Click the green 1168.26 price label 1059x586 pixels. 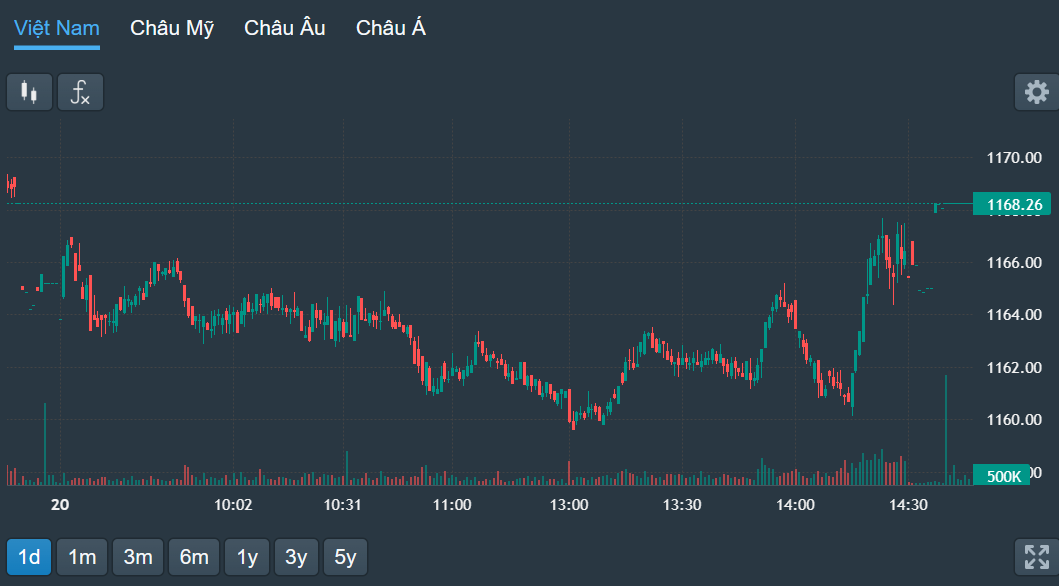point(1012,204)
